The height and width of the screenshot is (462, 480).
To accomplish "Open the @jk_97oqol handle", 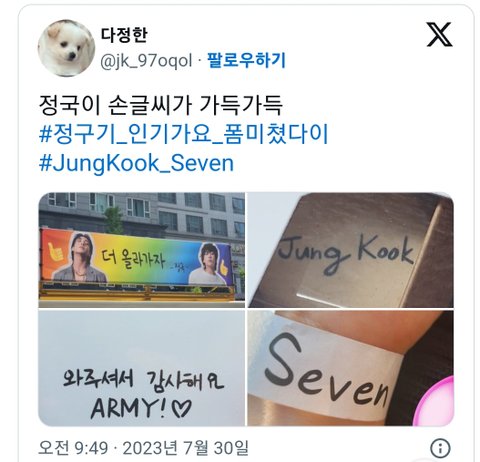I will point(146,61).
